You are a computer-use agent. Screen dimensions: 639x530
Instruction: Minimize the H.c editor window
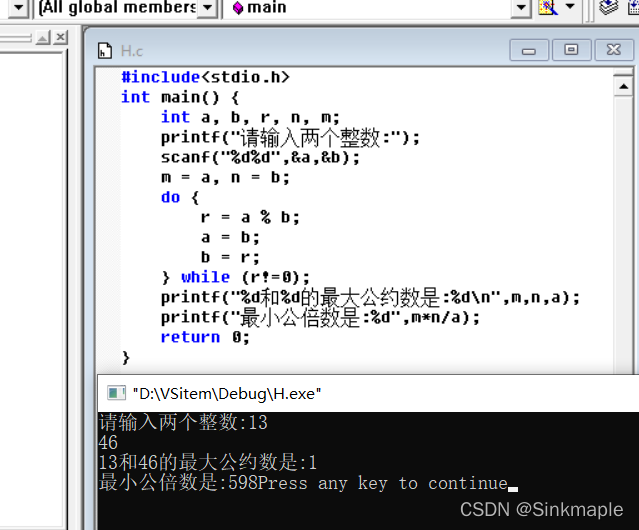pos(529,51)
